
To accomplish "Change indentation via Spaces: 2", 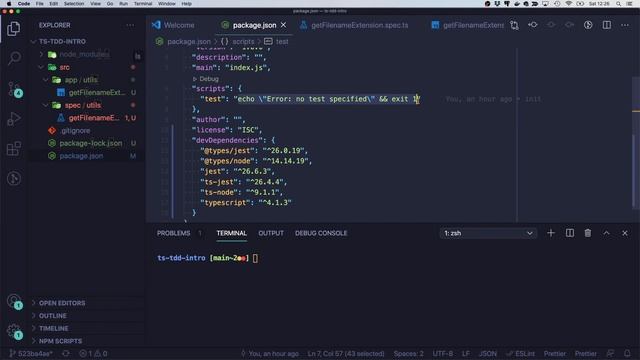I will click(409, 353).
